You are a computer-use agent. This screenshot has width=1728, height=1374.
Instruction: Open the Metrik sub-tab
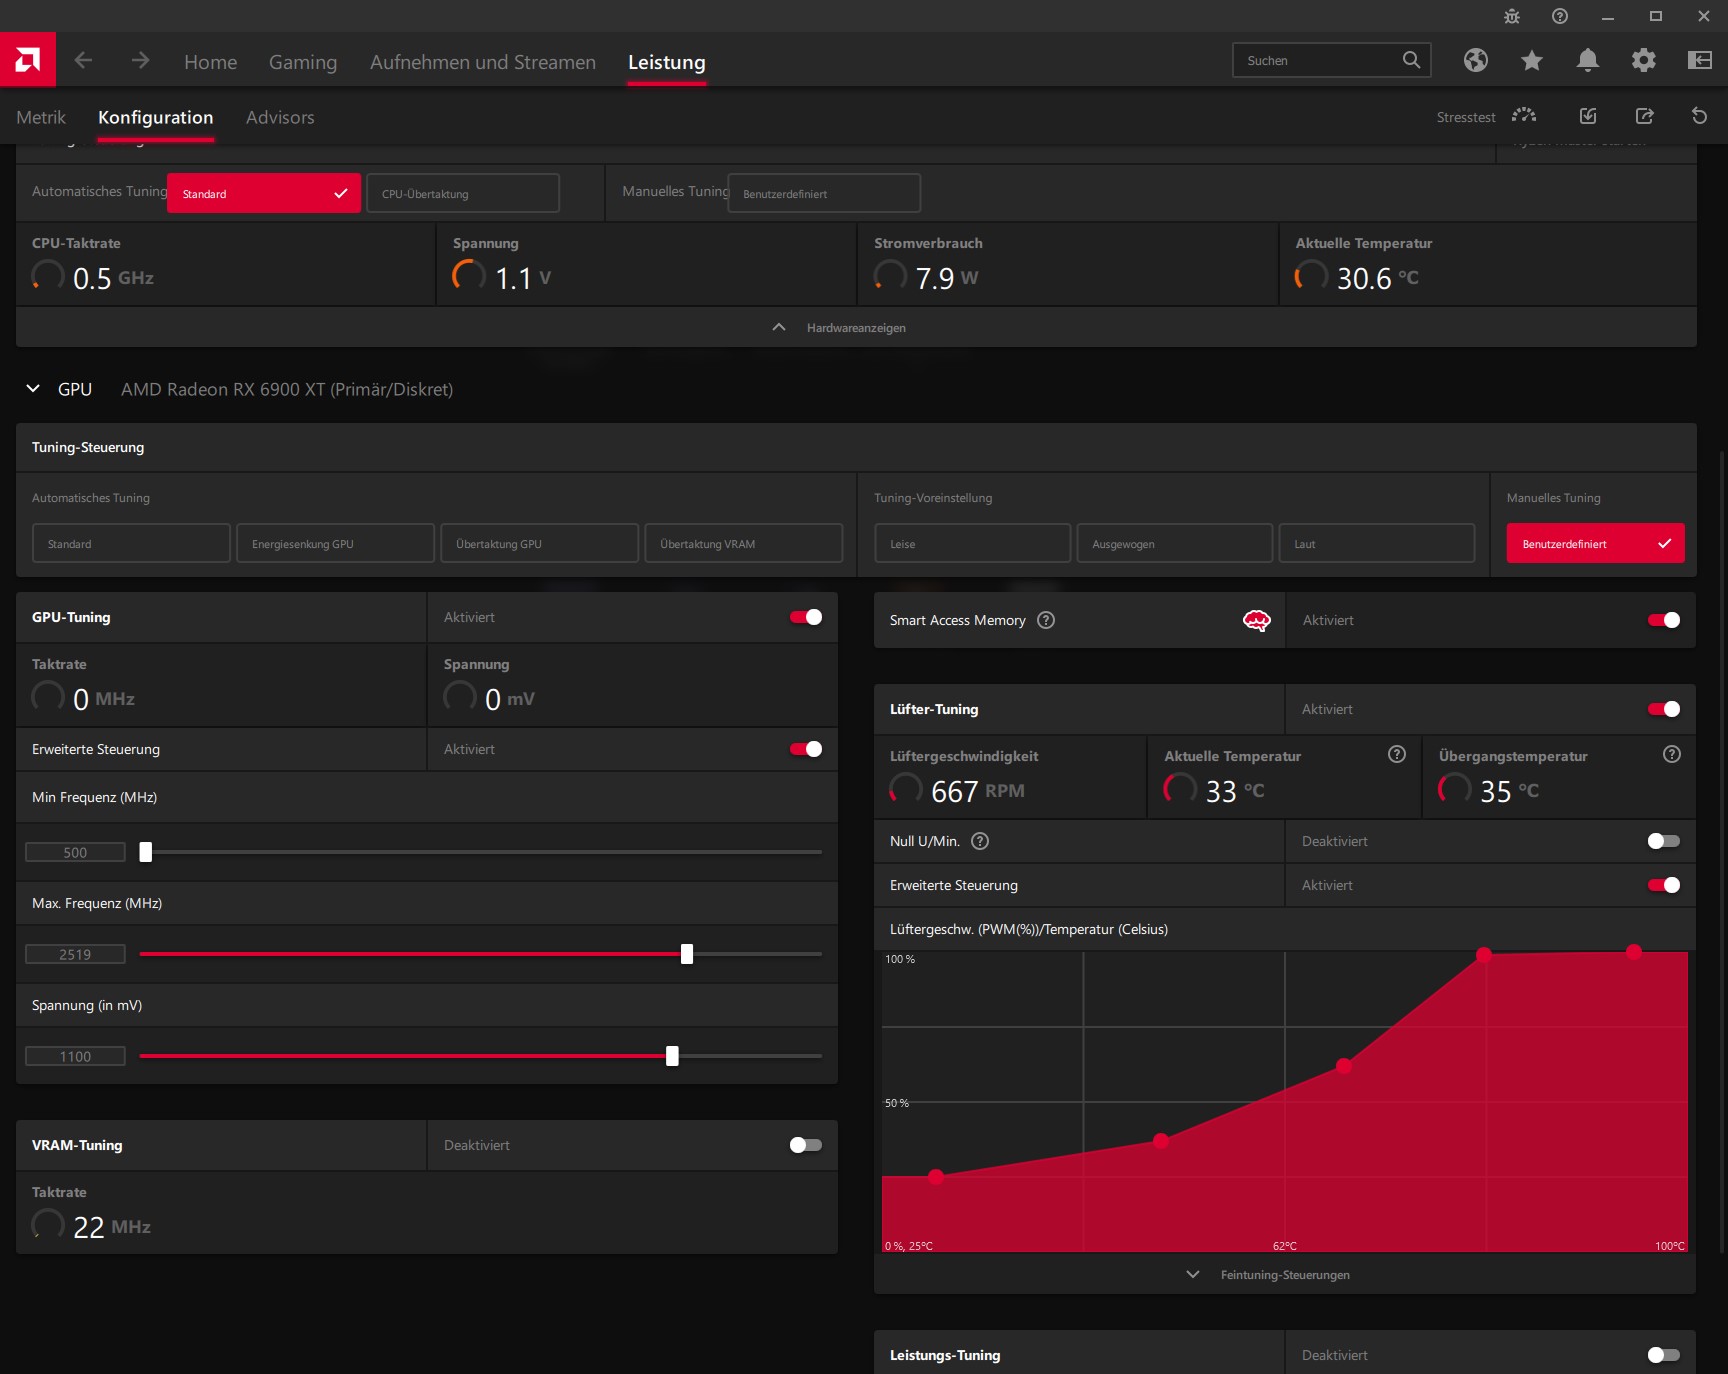coord(41,117)
